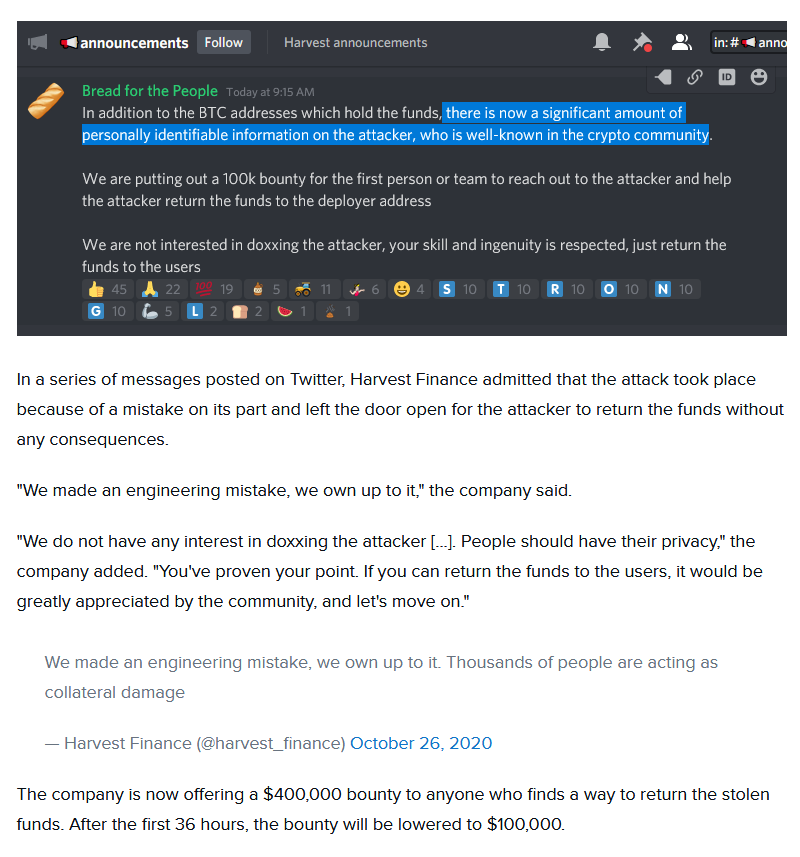The width and height of the screenshot is (800, 857).
Task: Open the member list icon
Action: (x=681, y=42)
